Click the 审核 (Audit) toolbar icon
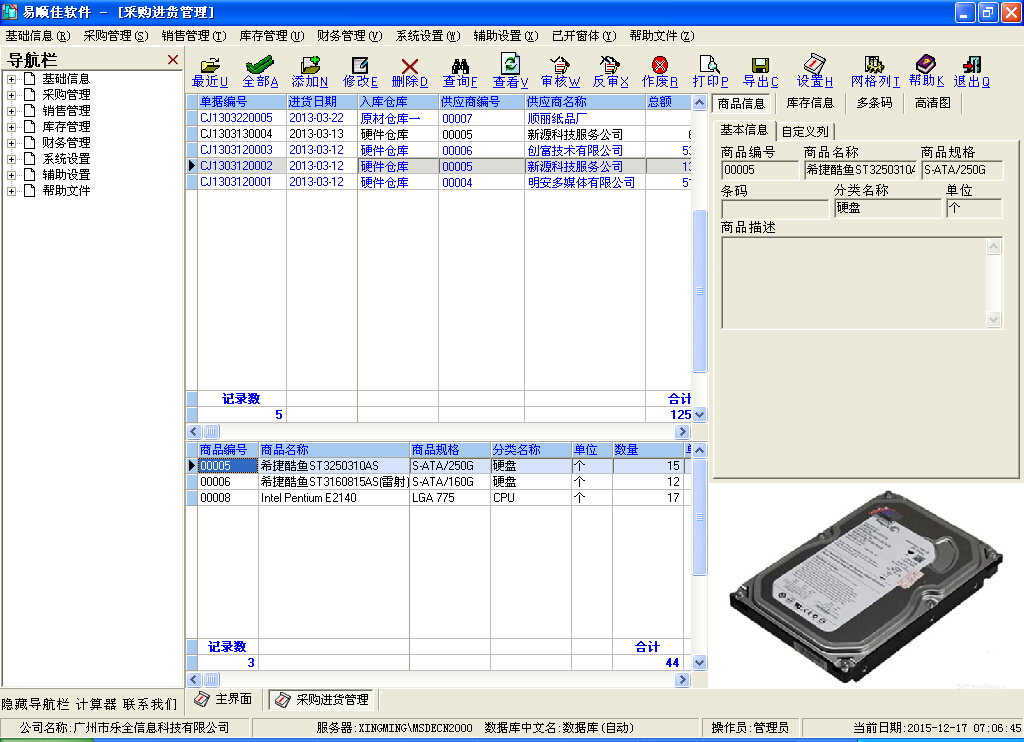The width and height of the screenshot is (1024, 742). tap(560, 65)
